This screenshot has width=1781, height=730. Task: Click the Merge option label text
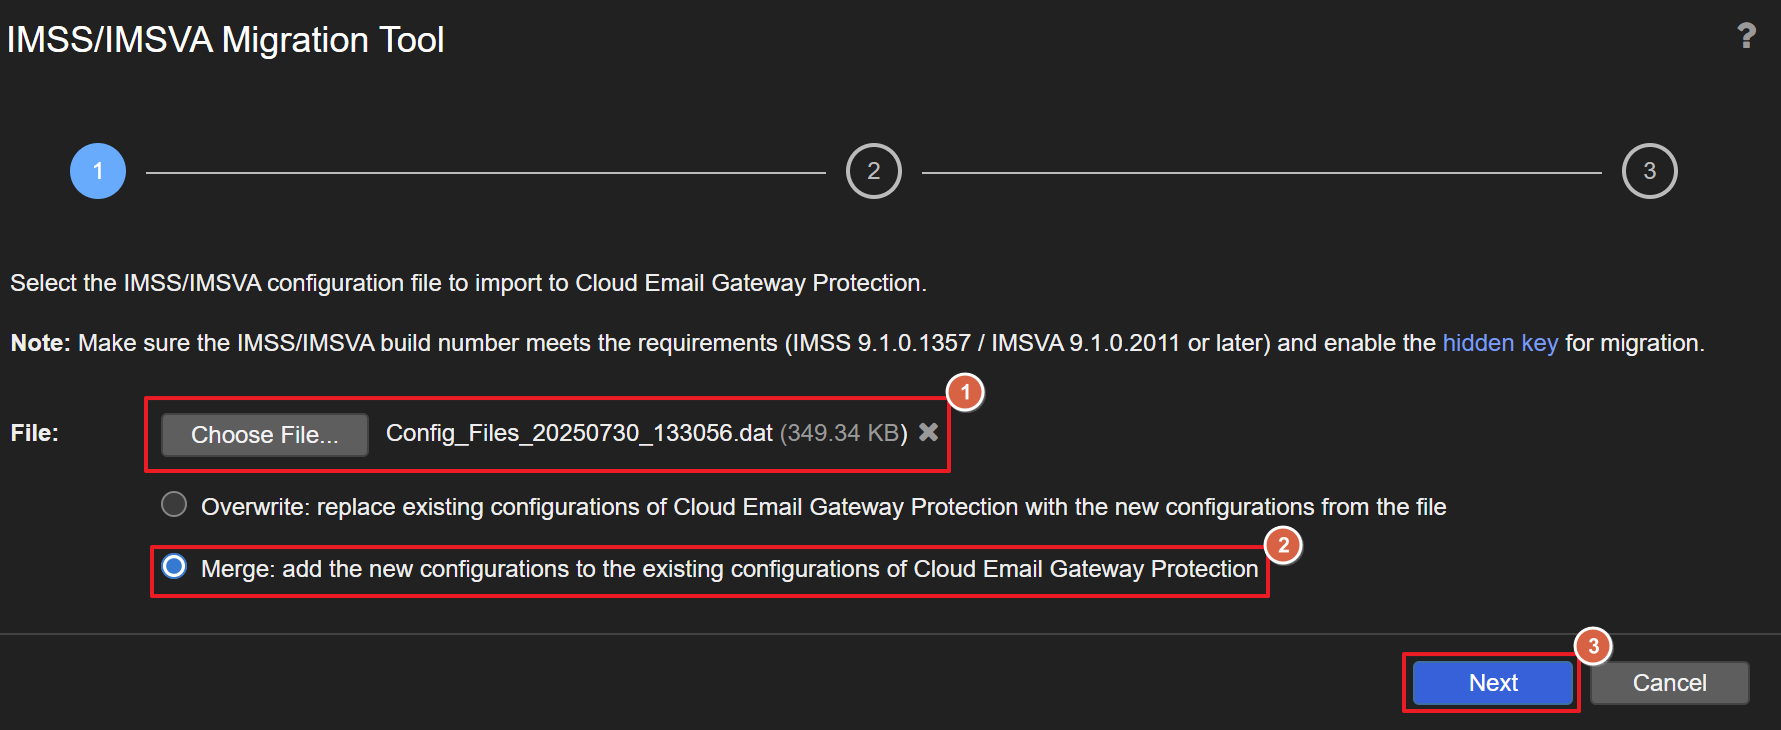coord(729,569)
